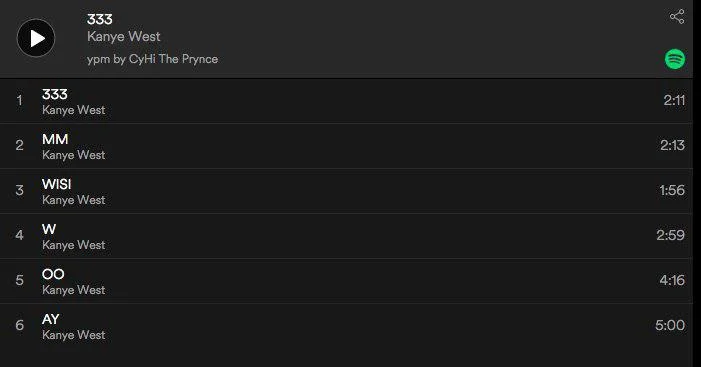Open the Spotify logo link
701x367 pixels.
675,59
